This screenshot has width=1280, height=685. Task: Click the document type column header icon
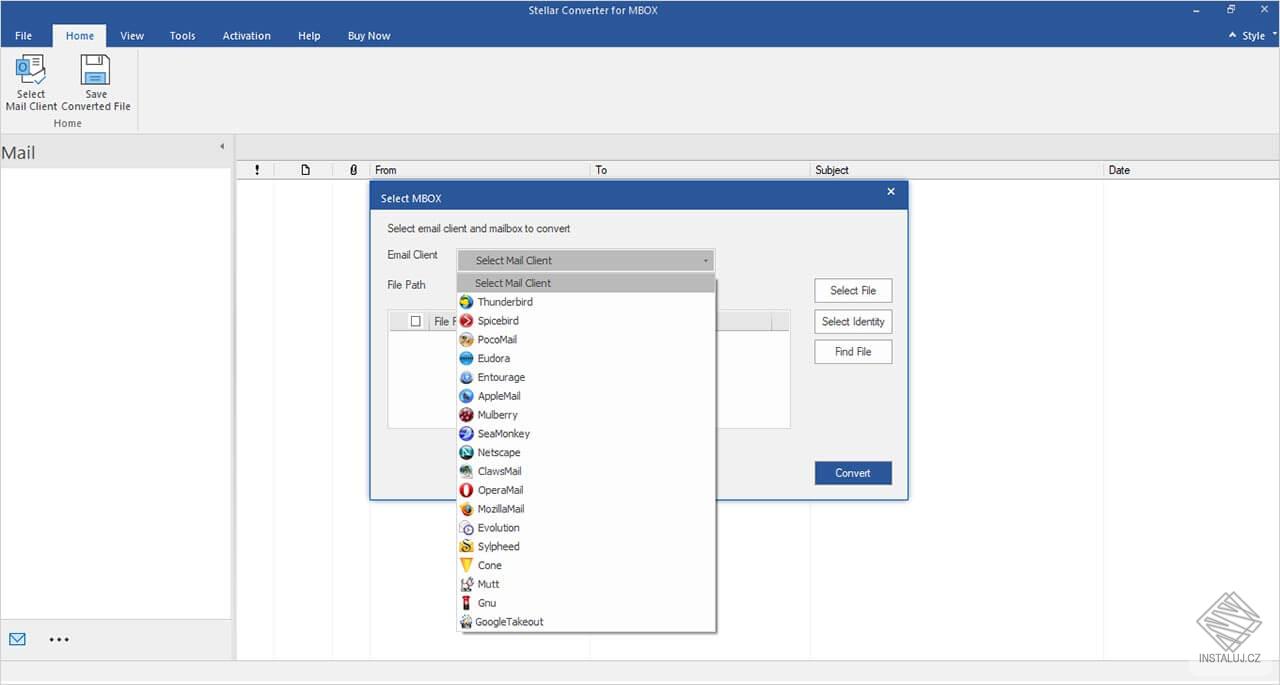306,170
